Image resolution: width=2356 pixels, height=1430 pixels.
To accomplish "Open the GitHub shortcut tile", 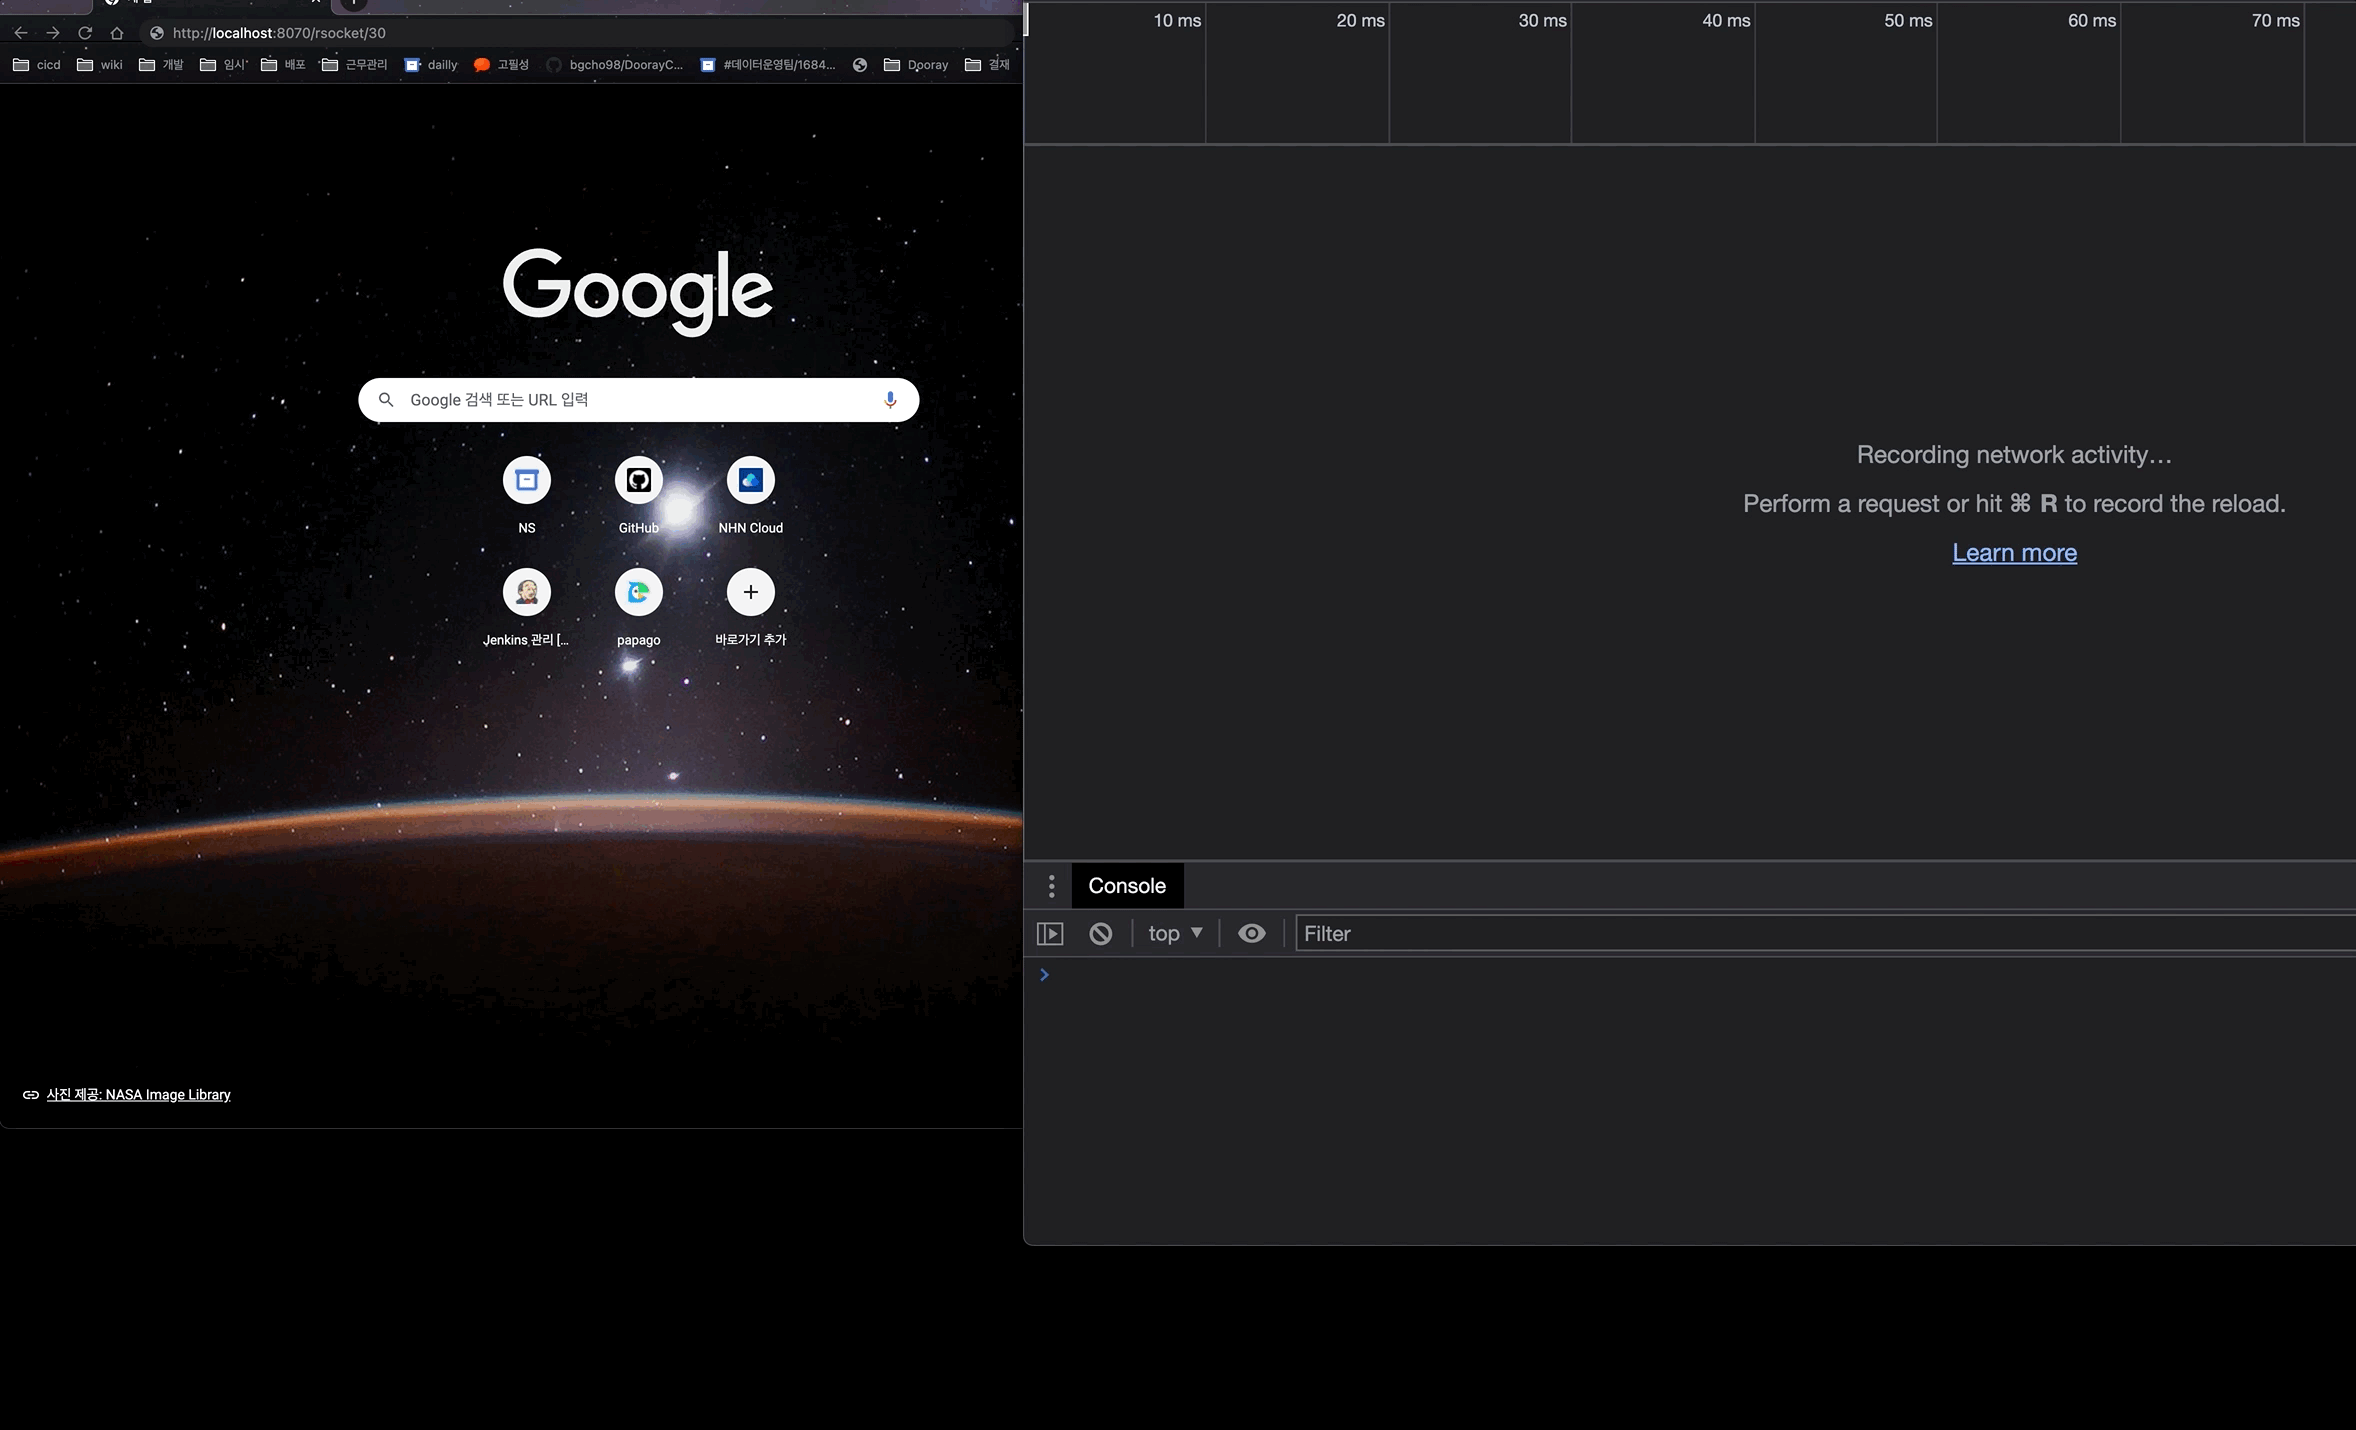I will pos(638,481).
